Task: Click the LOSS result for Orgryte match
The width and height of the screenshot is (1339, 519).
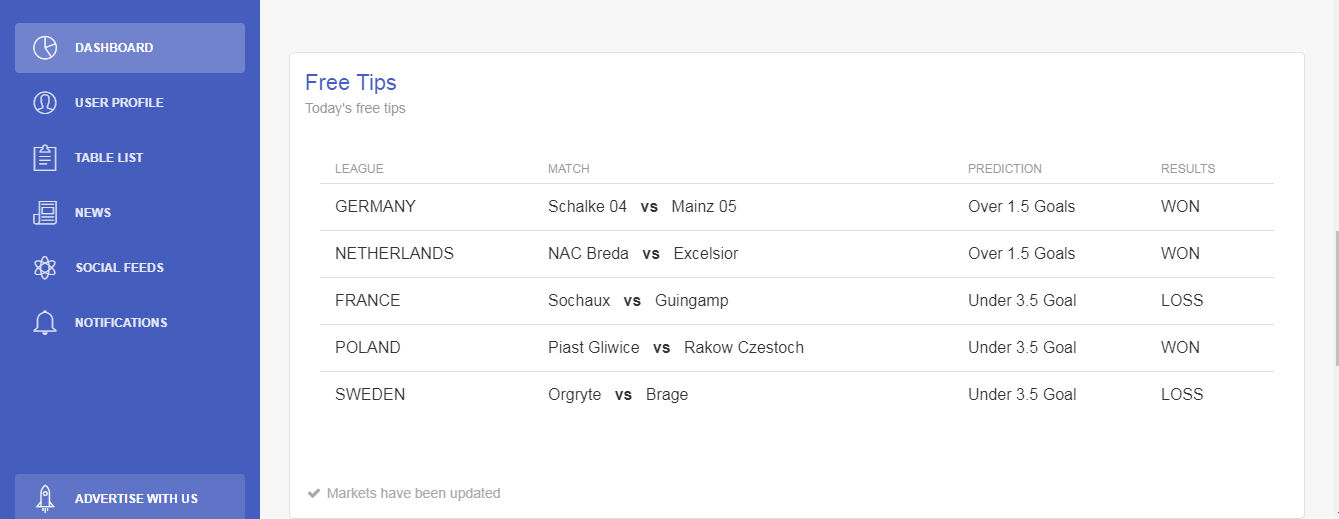Action: click(1182, 395)
